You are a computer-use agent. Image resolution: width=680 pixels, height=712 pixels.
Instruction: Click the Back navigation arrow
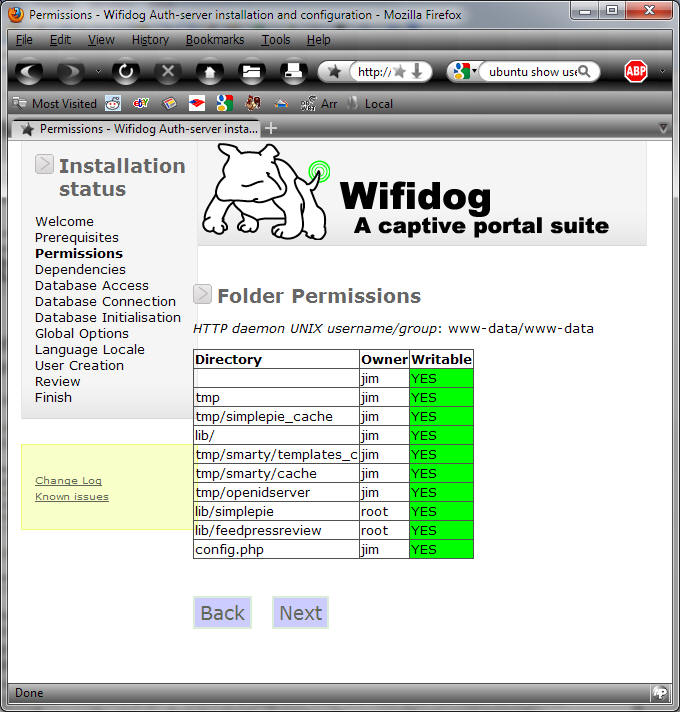[29, 72]
